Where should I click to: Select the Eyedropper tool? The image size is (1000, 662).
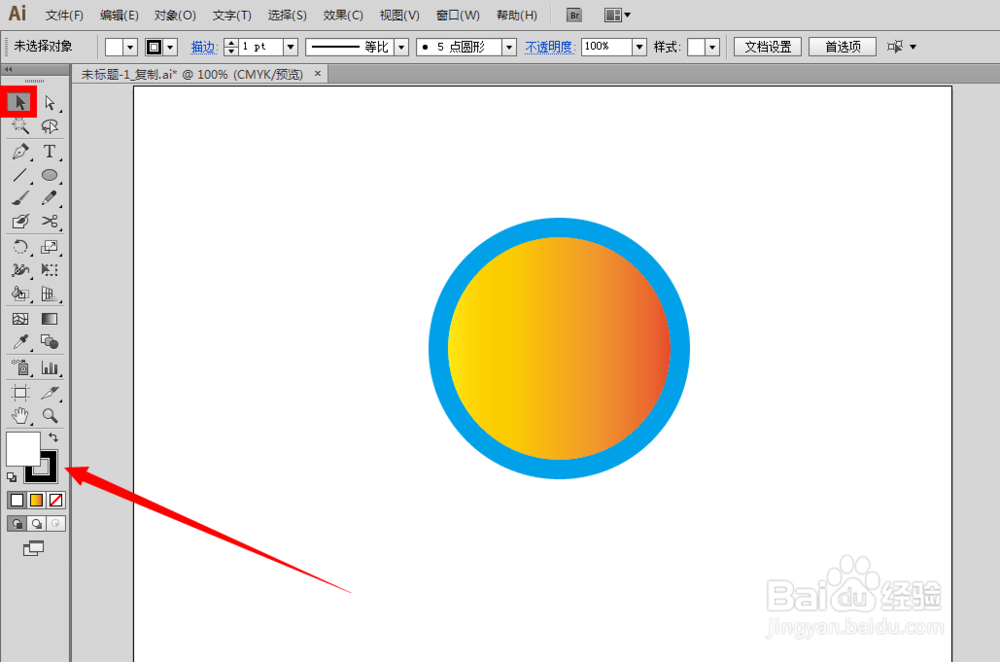[20, 342]
